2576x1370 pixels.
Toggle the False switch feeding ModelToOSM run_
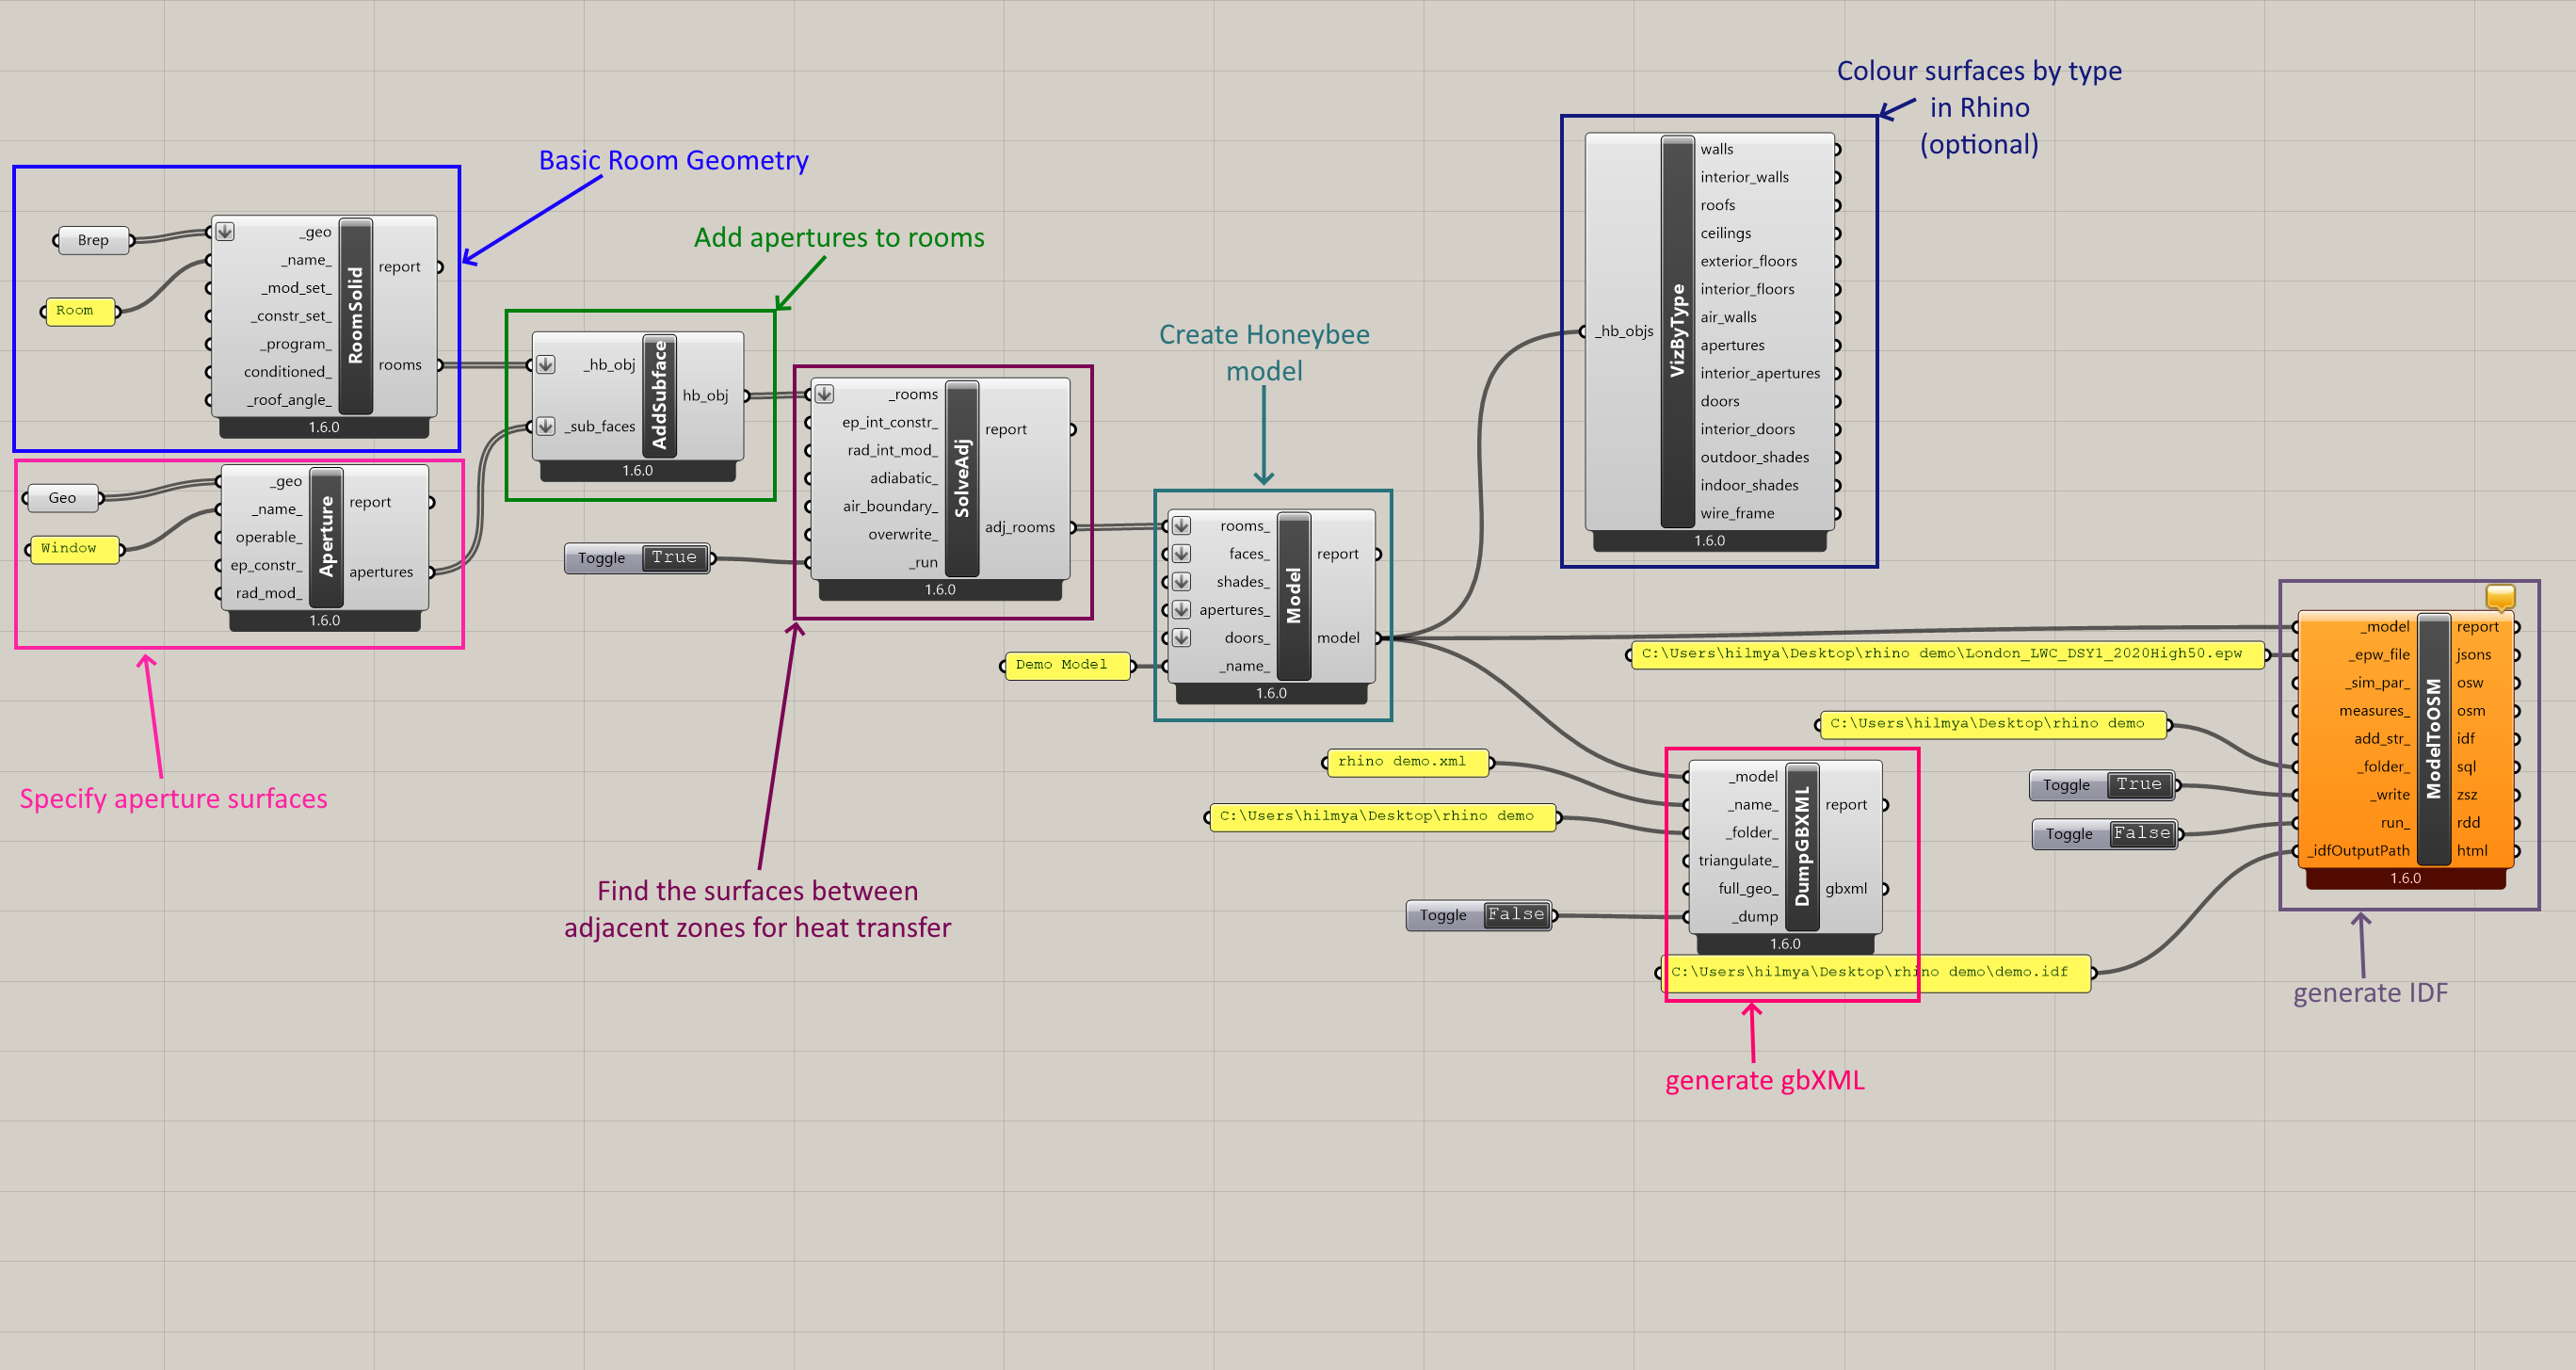pyautogui.click(x=2142, y=833)
